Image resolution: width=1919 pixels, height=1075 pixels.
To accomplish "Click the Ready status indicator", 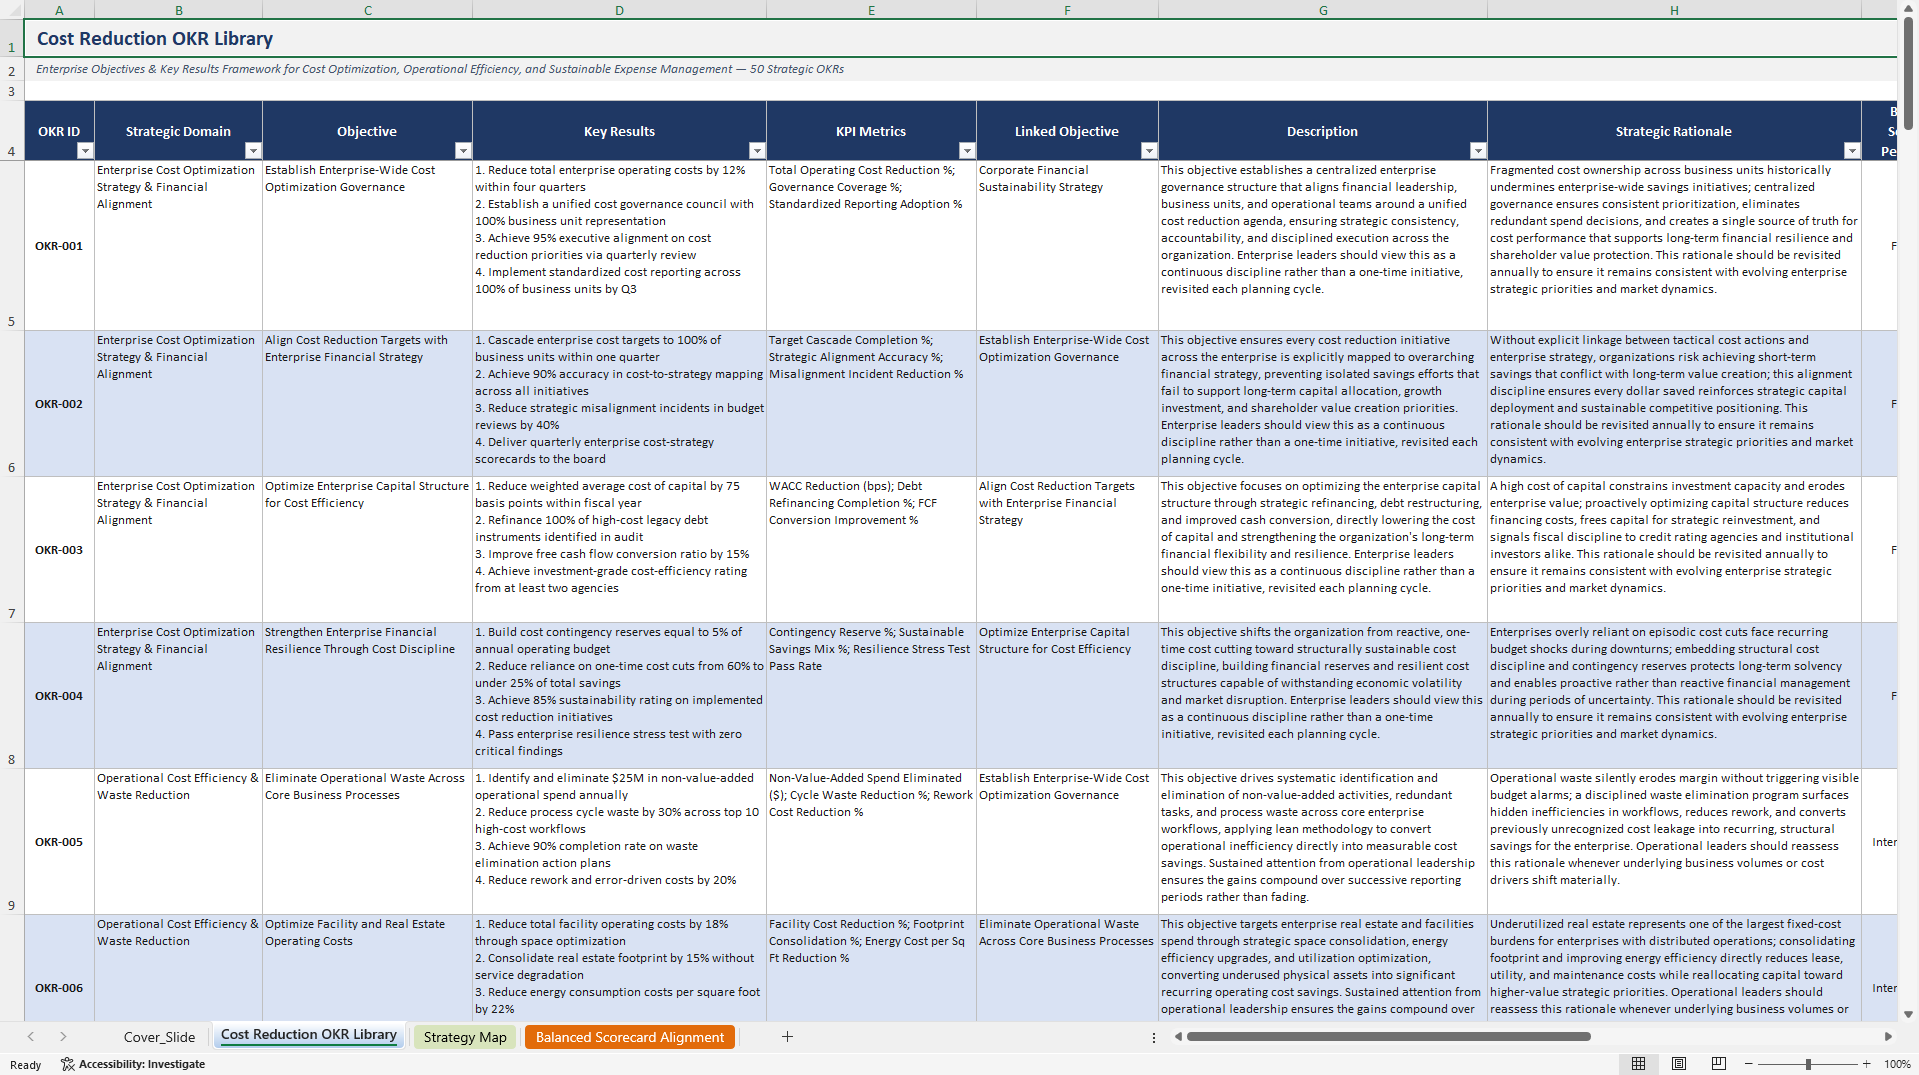I will point(26,1065).
